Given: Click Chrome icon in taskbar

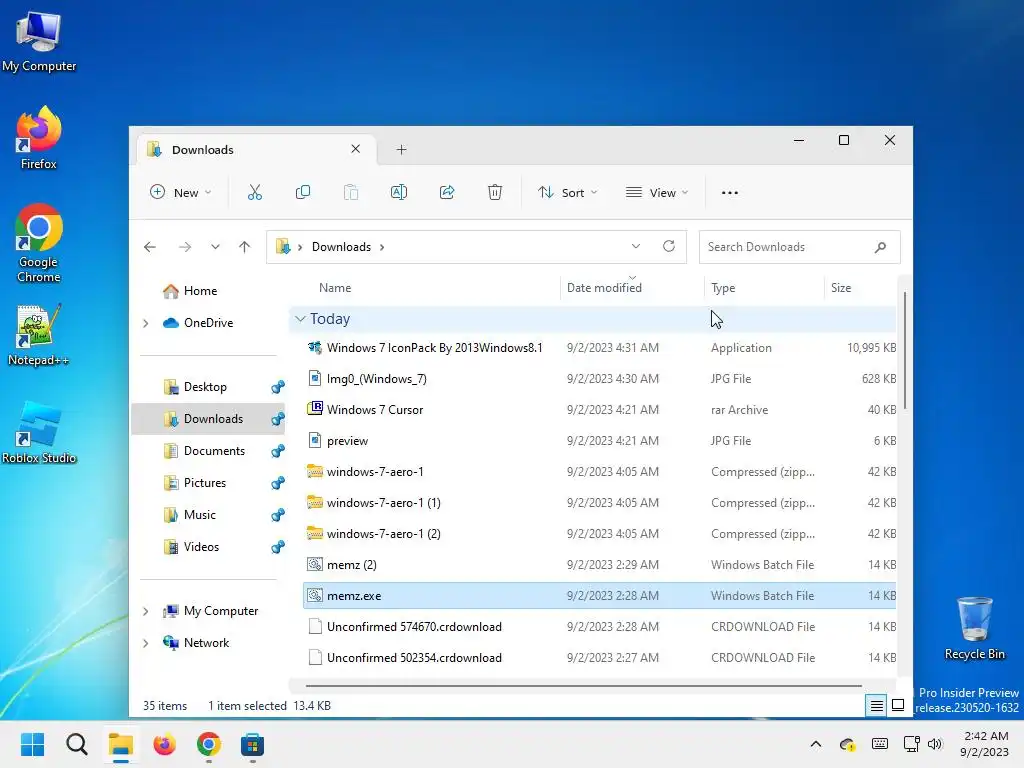Looking at the screenshot, I should (x=208, y=744).
